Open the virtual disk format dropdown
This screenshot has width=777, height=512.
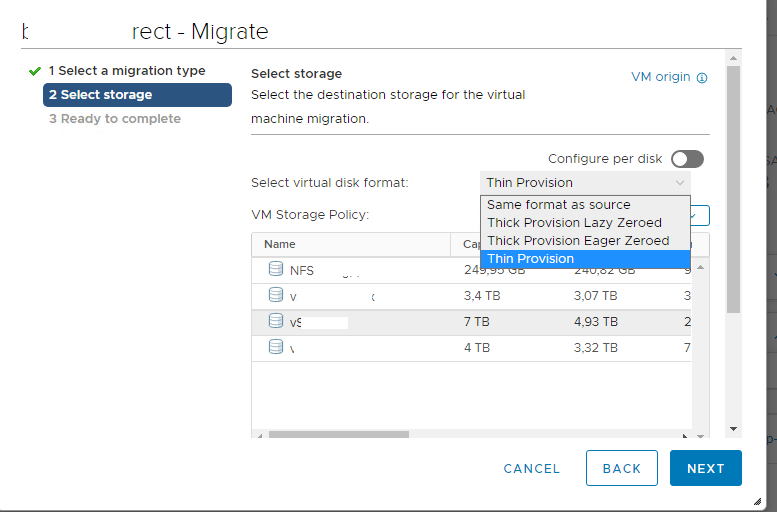[585, 183]
